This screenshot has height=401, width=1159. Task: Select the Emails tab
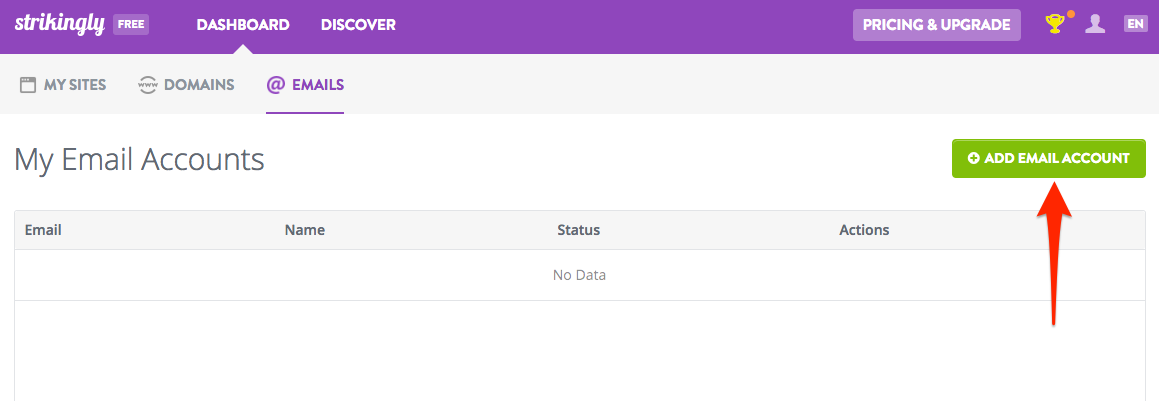(x=305, y=85)
